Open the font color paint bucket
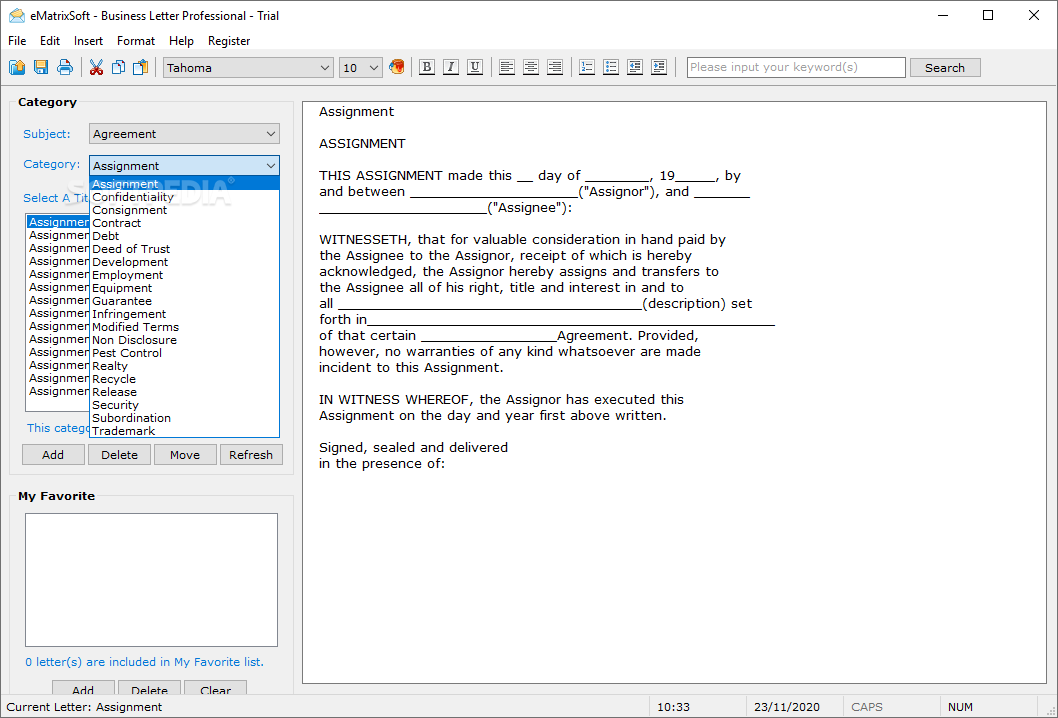Image resolution: width=1058 pixels, height=718 pixels. [x=397, y=67]
